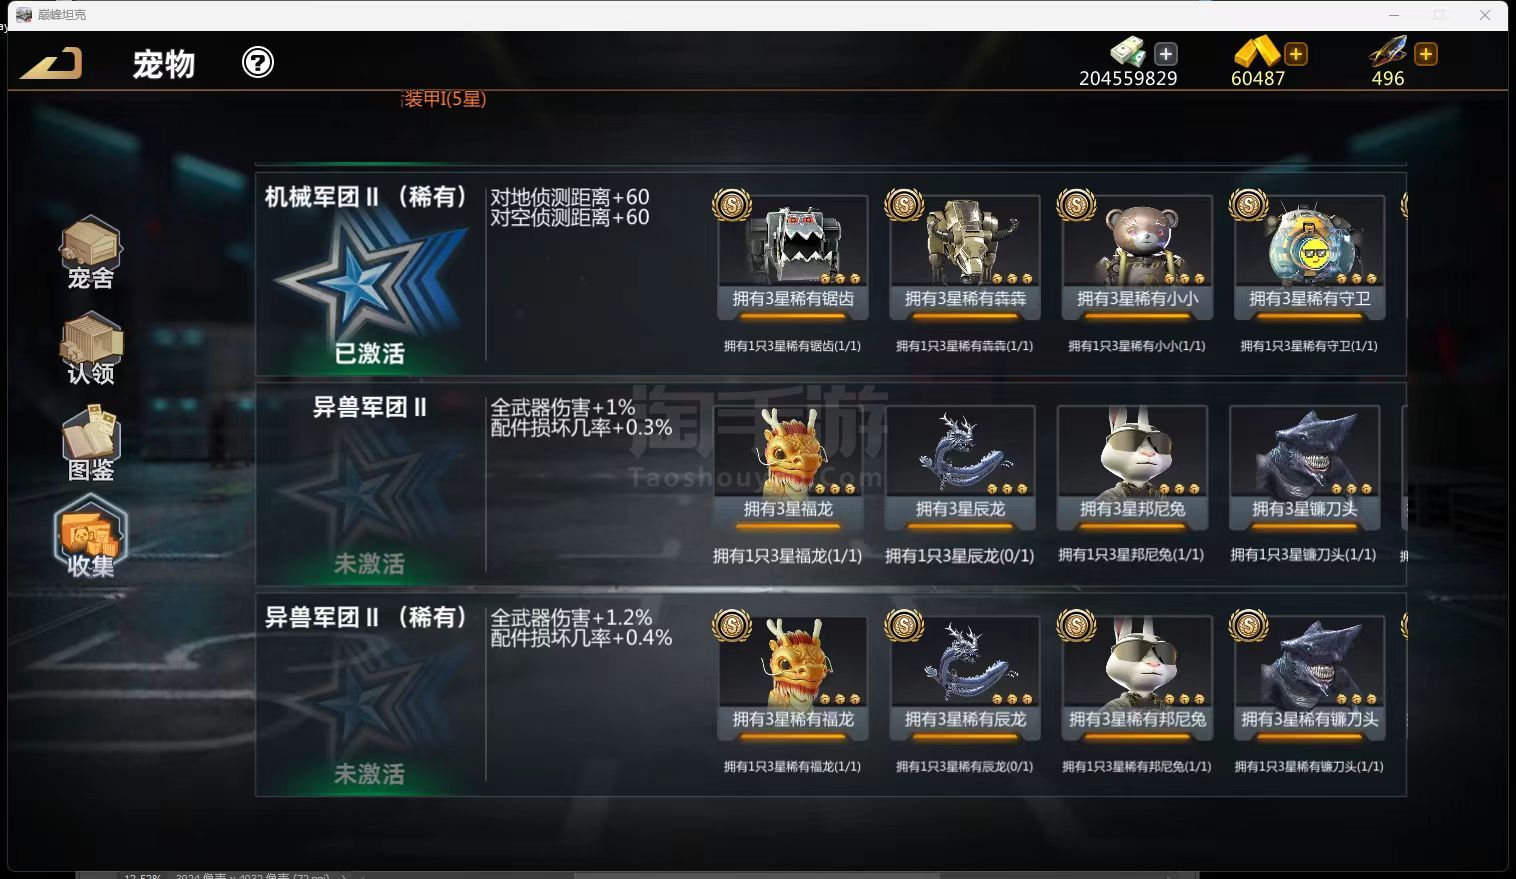Open the 认领 sidebar tab
The image size is (1516, 879).
[91, 349]
